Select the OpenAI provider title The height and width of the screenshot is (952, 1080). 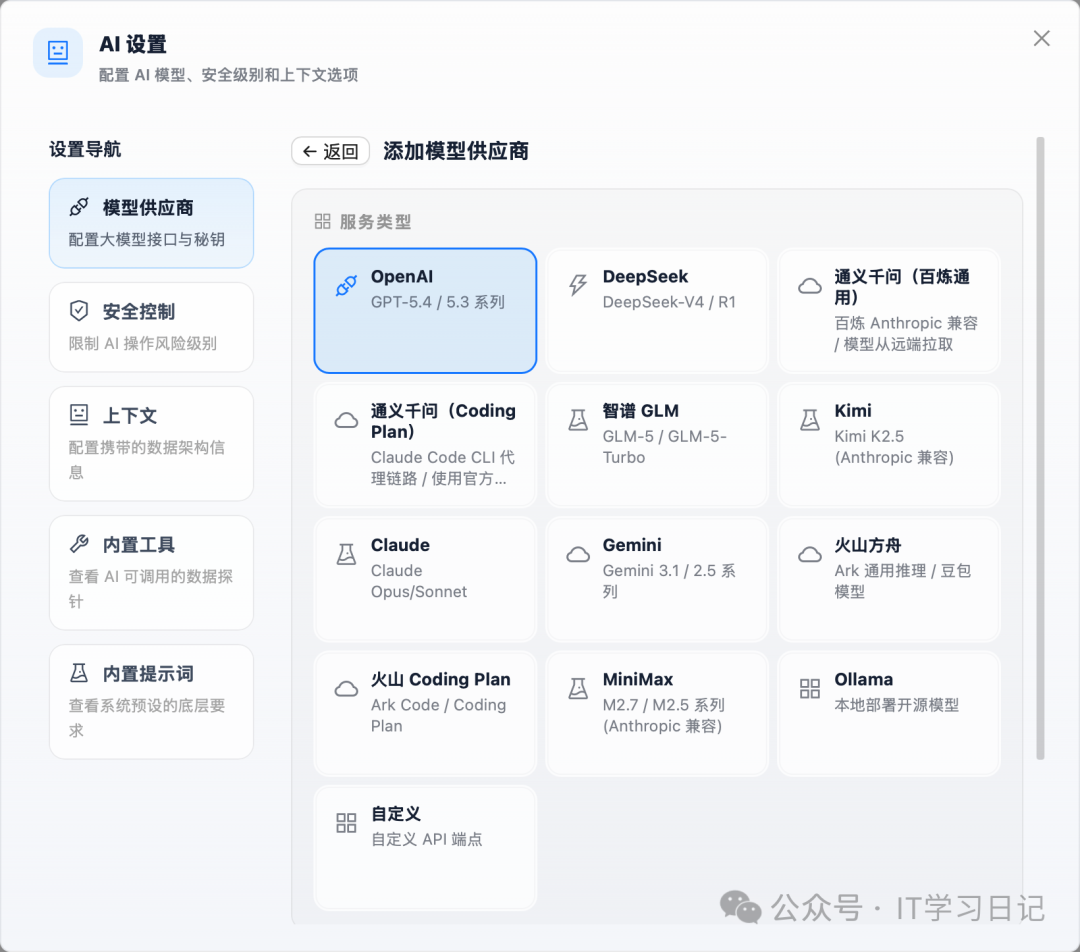click(402, 276)
